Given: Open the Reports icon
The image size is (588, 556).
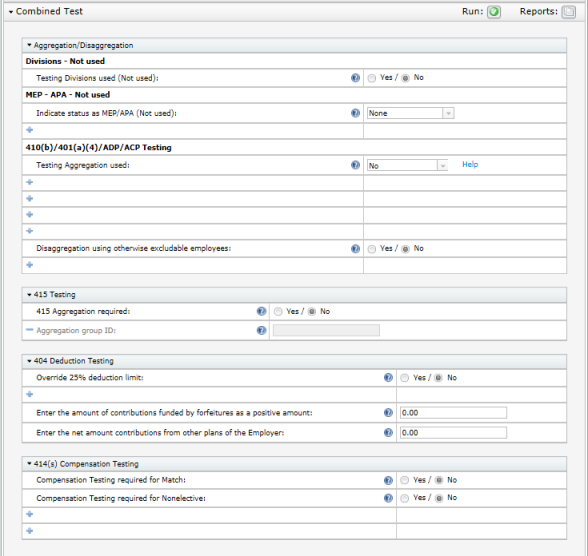Looking at the screenshot, I should coord(568,12).
